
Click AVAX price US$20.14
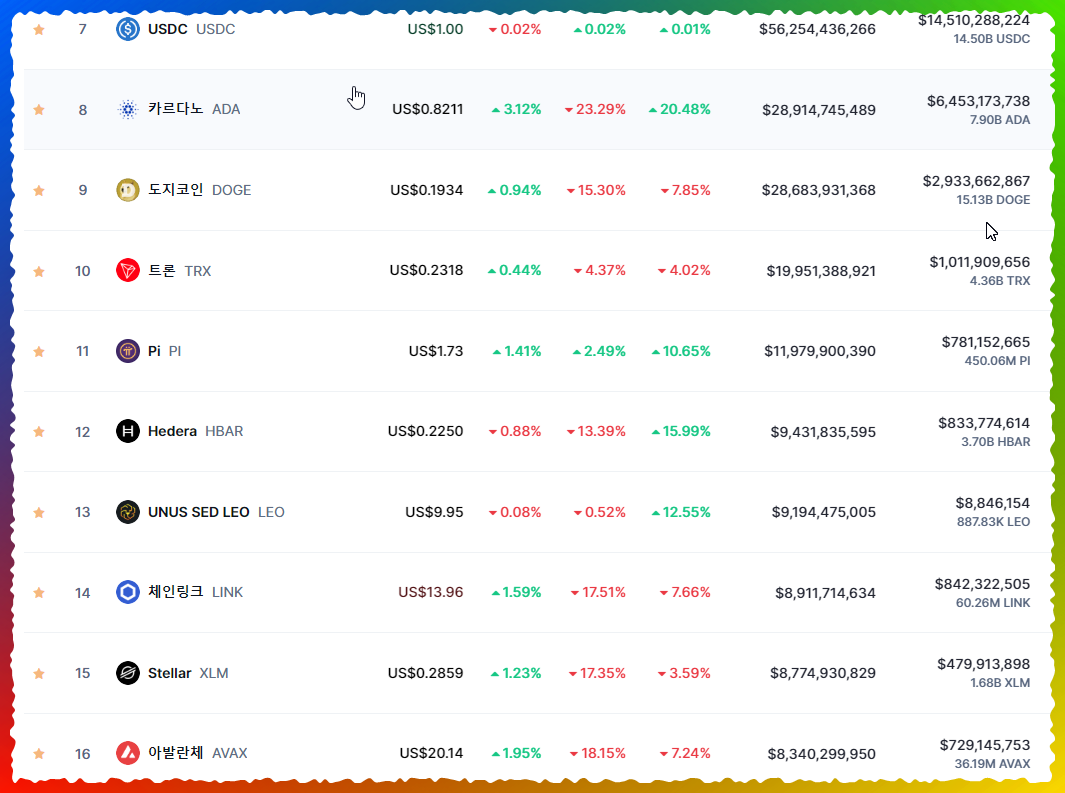431,753
